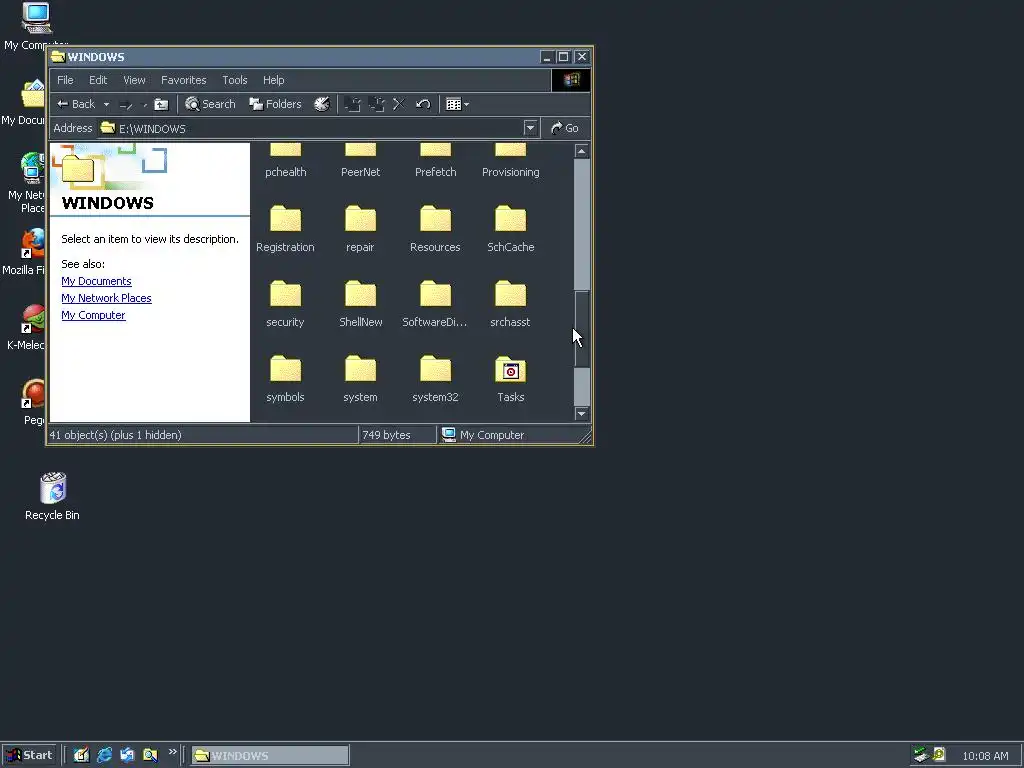Click the network tray icon
The width and height of the screenshot is (1024, 768).
(x=921, y=756)
